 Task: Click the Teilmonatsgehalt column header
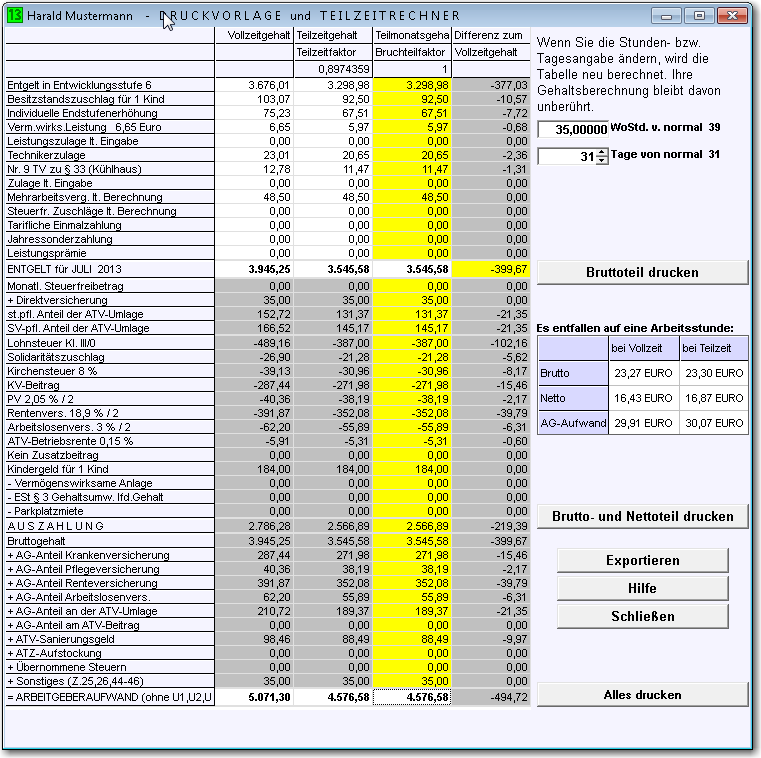412,35
